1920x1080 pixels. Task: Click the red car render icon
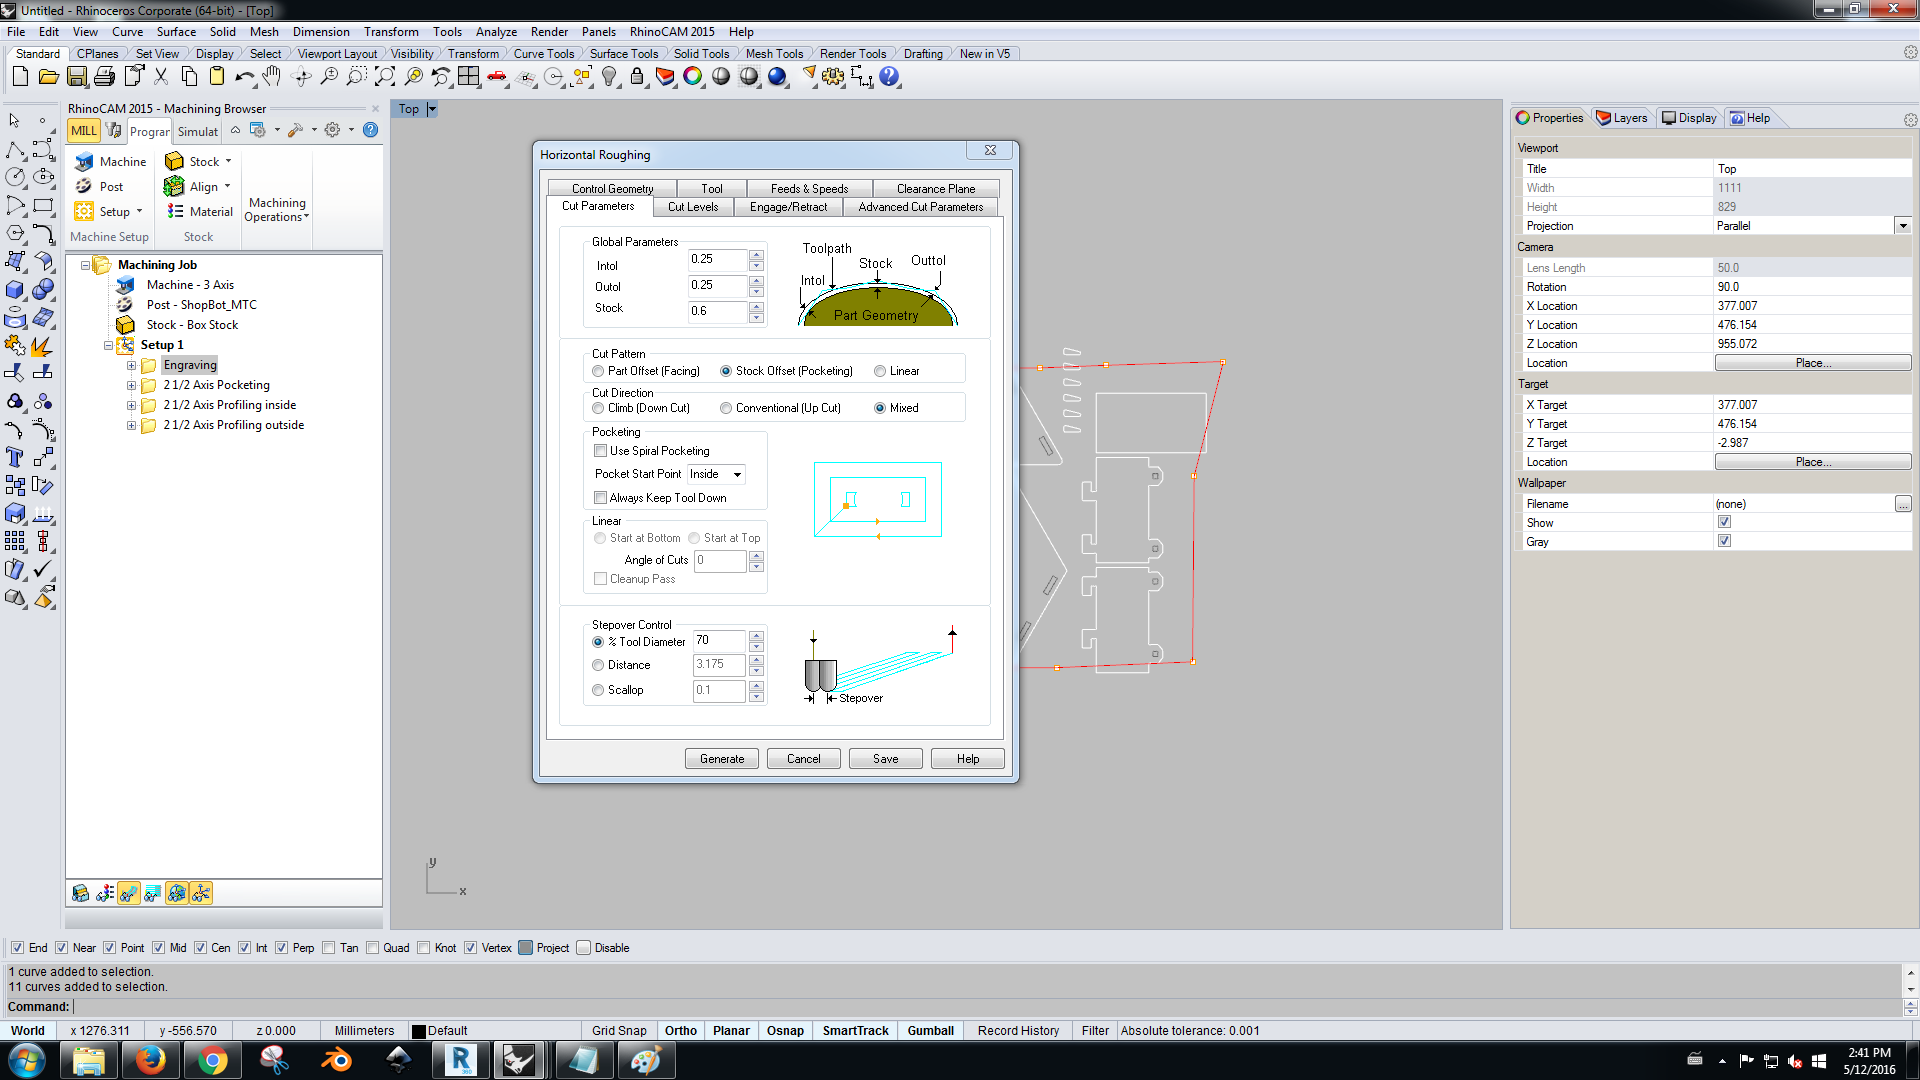(x=497, y=77)
